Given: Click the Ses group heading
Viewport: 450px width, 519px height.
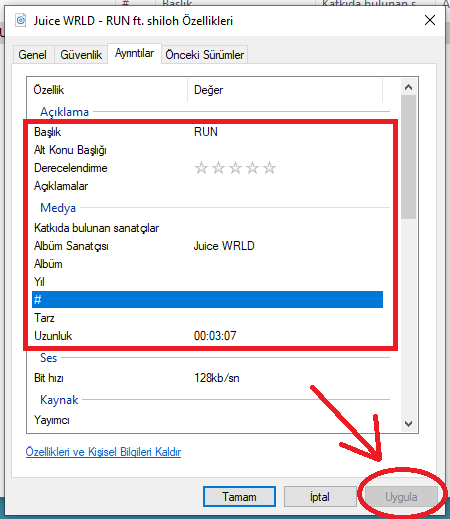Looking at the screenshot, I should (49, 358).
